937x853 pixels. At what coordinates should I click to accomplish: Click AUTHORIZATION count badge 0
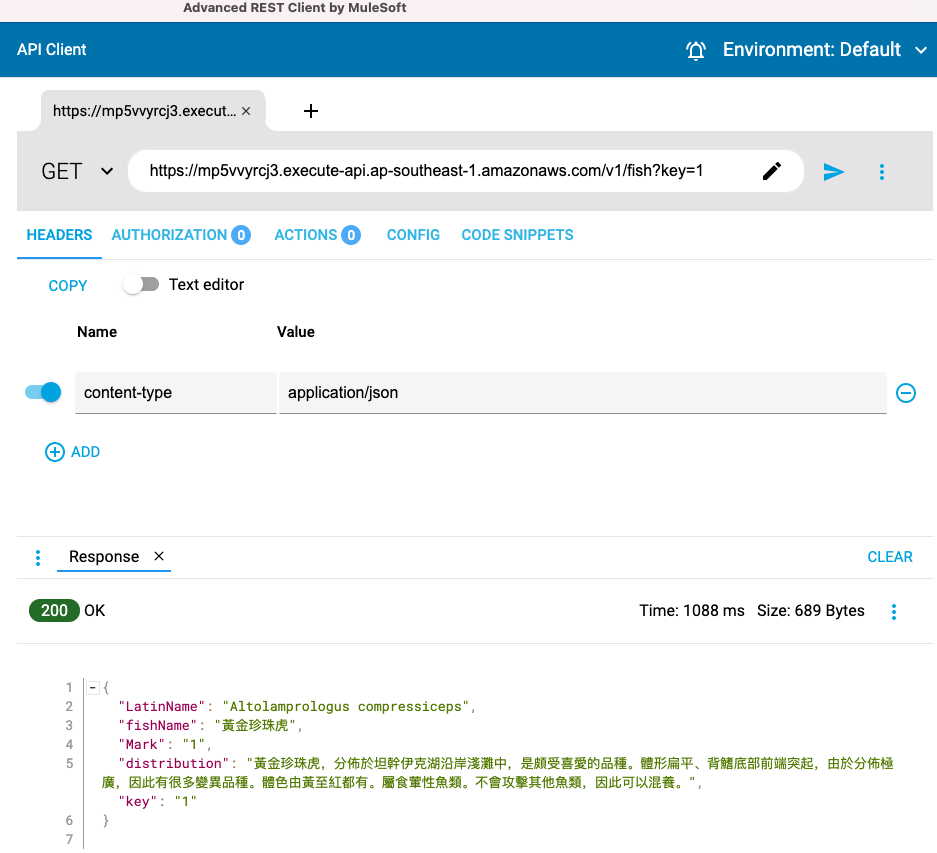click(x=241, y=236)
